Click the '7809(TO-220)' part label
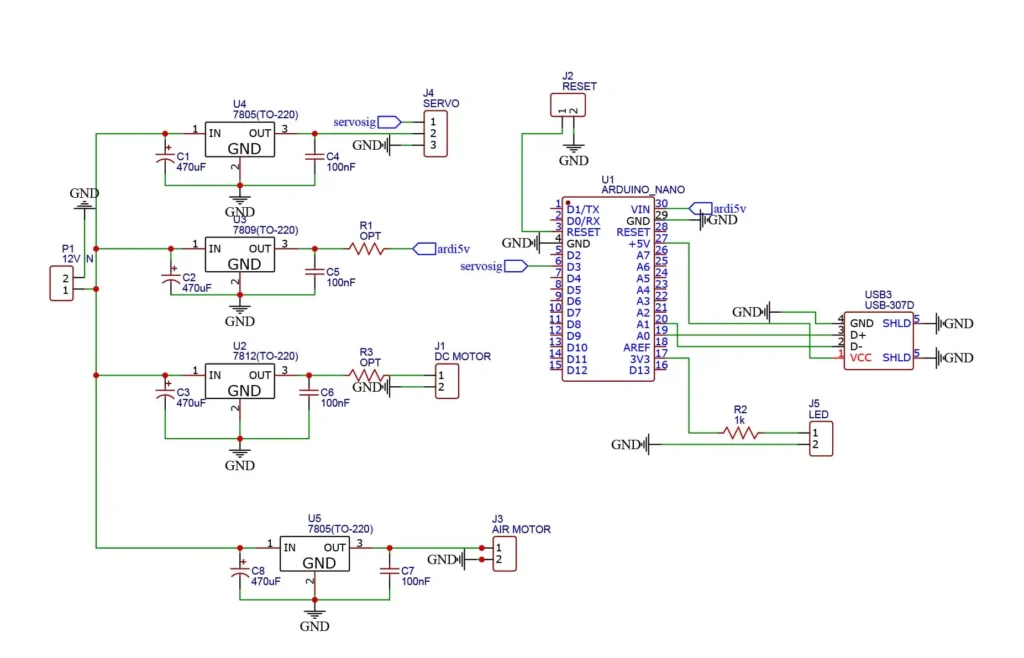 click(x=265, y=230)
